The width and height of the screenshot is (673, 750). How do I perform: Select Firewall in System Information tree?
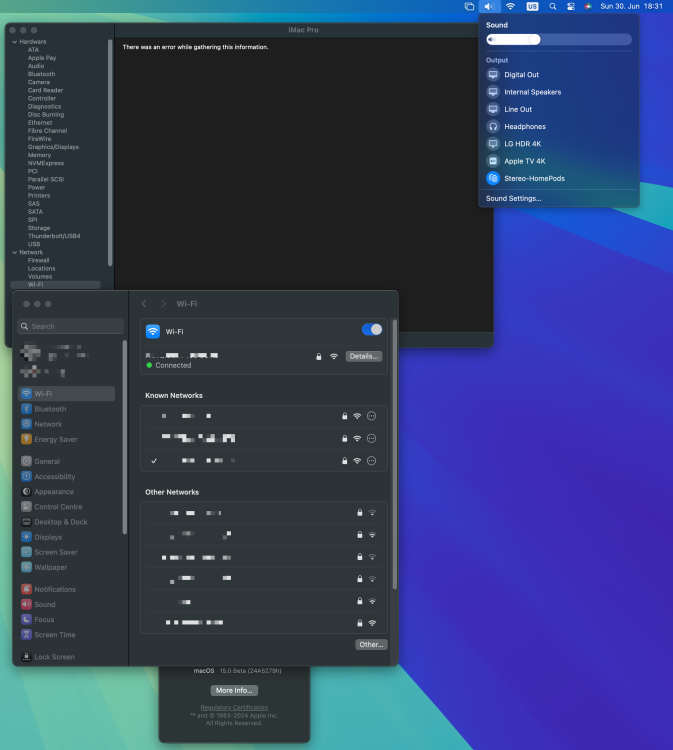tap(38, 261)
